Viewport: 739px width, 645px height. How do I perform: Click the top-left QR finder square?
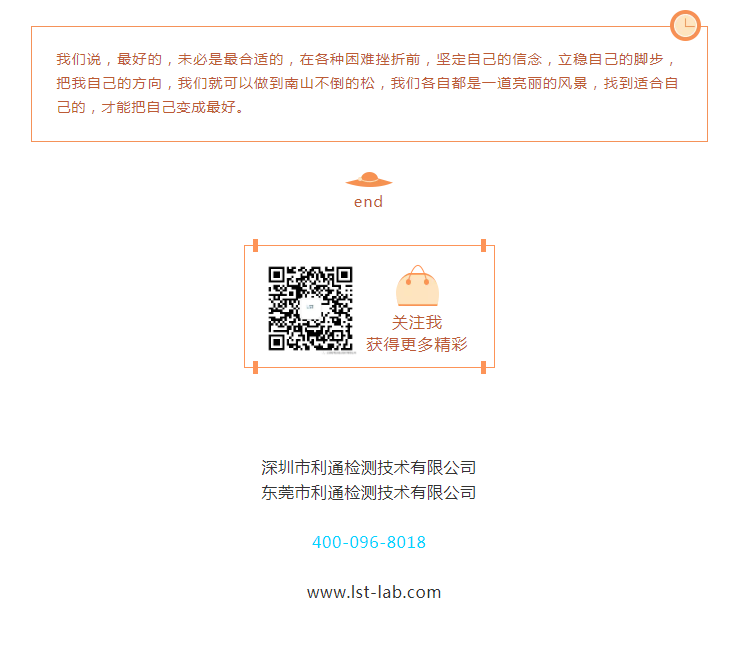[x=277, y=275]
